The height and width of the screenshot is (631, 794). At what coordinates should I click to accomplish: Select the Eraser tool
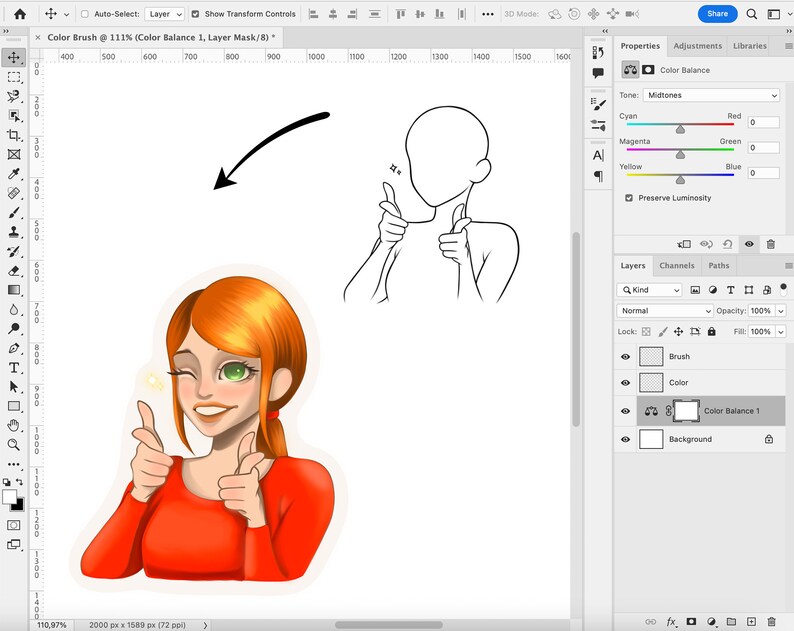(x=14, y=271)
